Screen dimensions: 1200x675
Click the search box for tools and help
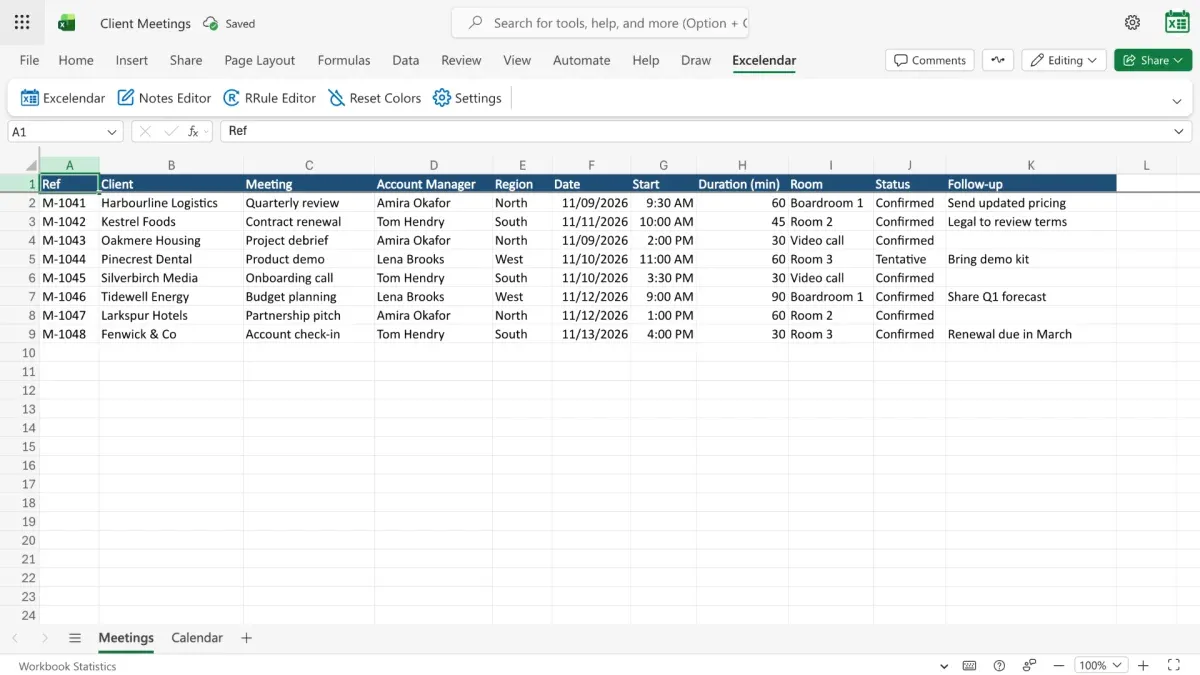[x=600, y=23]
